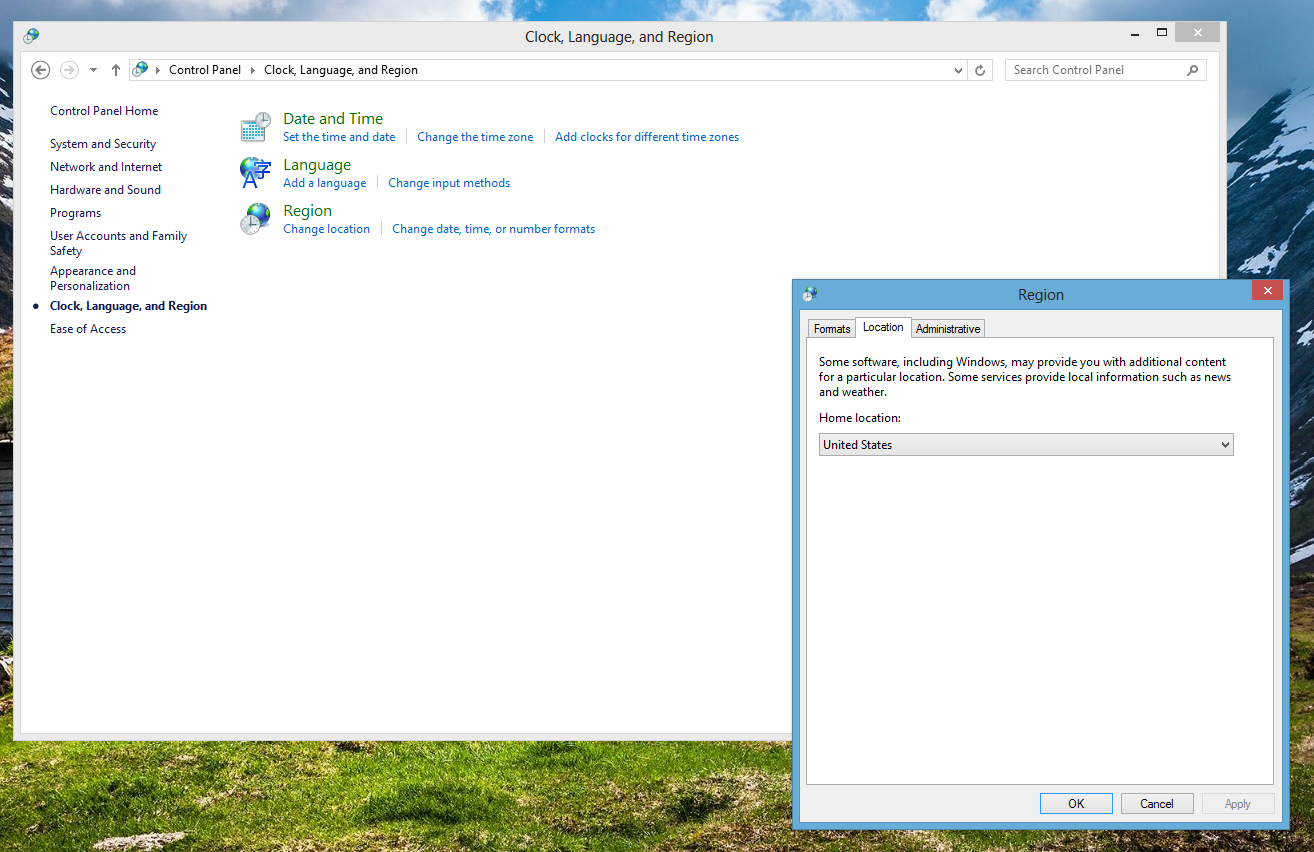Click the Region globe-and-clock icon
The image size is (1314, 852).
256,219
